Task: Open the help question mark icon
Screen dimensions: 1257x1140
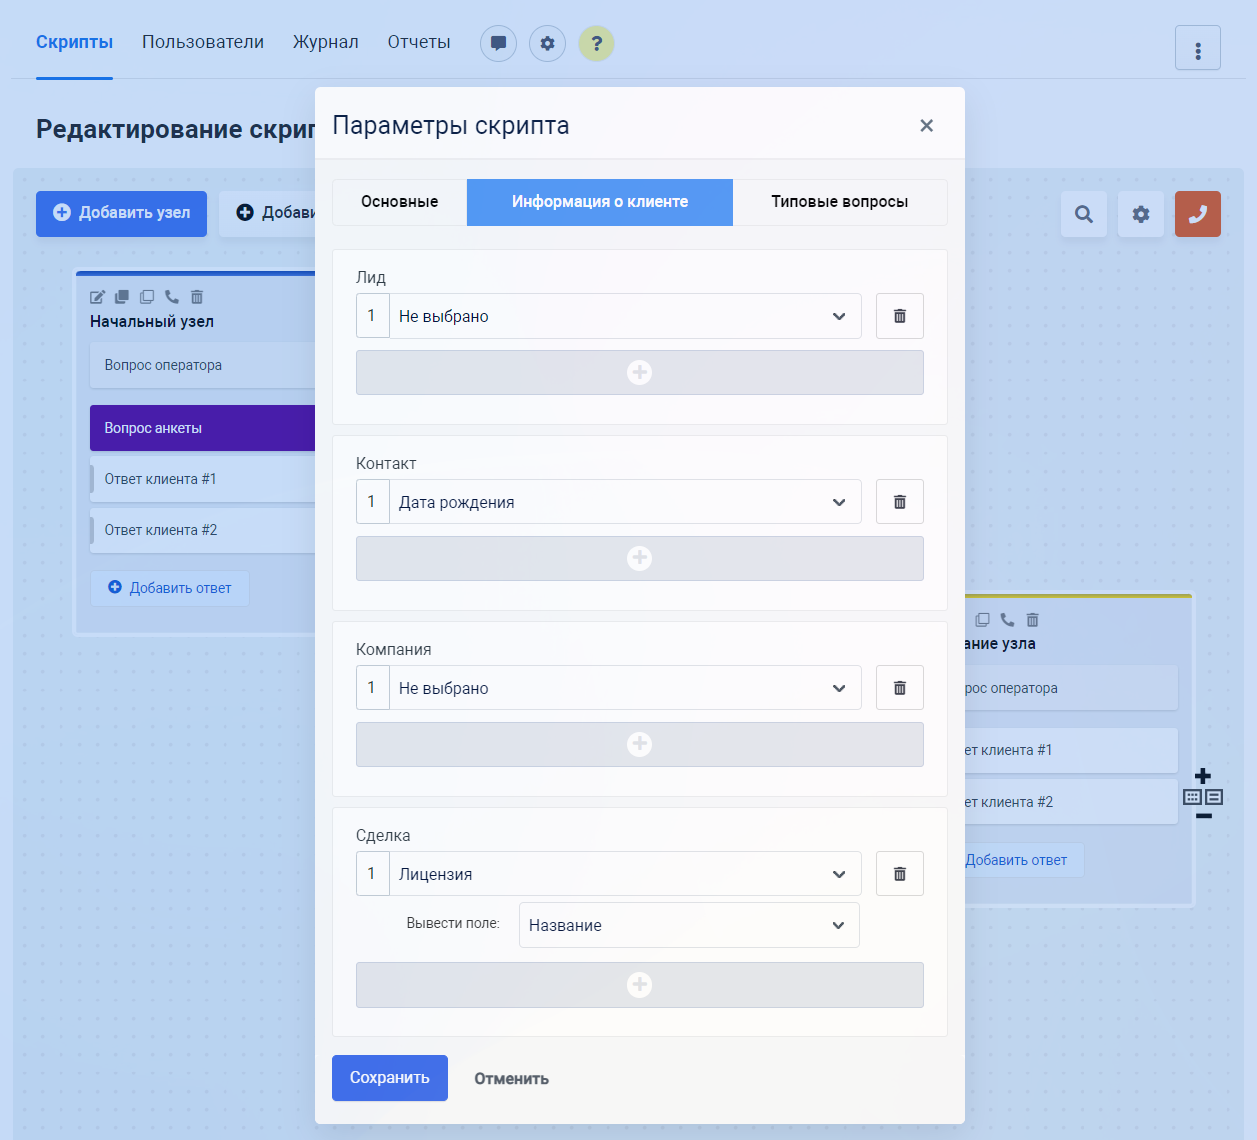Action: 596,43
